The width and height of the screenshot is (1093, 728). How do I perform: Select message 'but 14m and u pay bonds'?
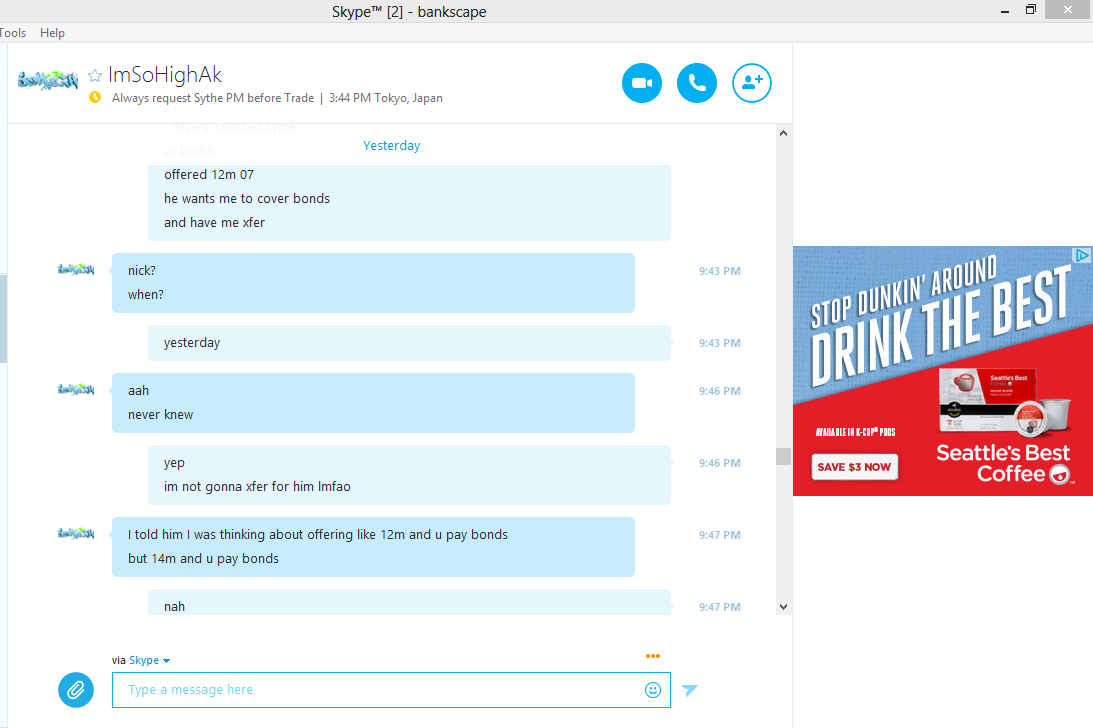point(203,559)
